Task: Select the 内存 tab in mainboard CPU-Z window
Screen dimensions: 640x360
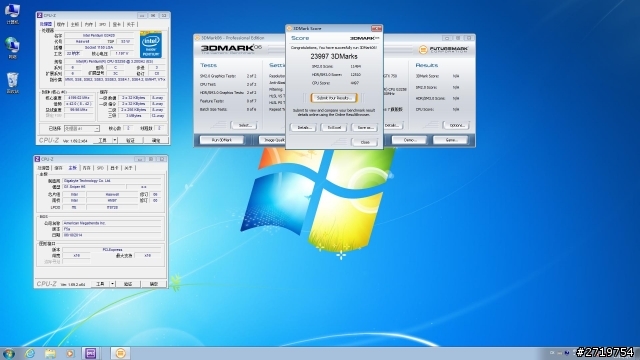Action: coord(87,168)
